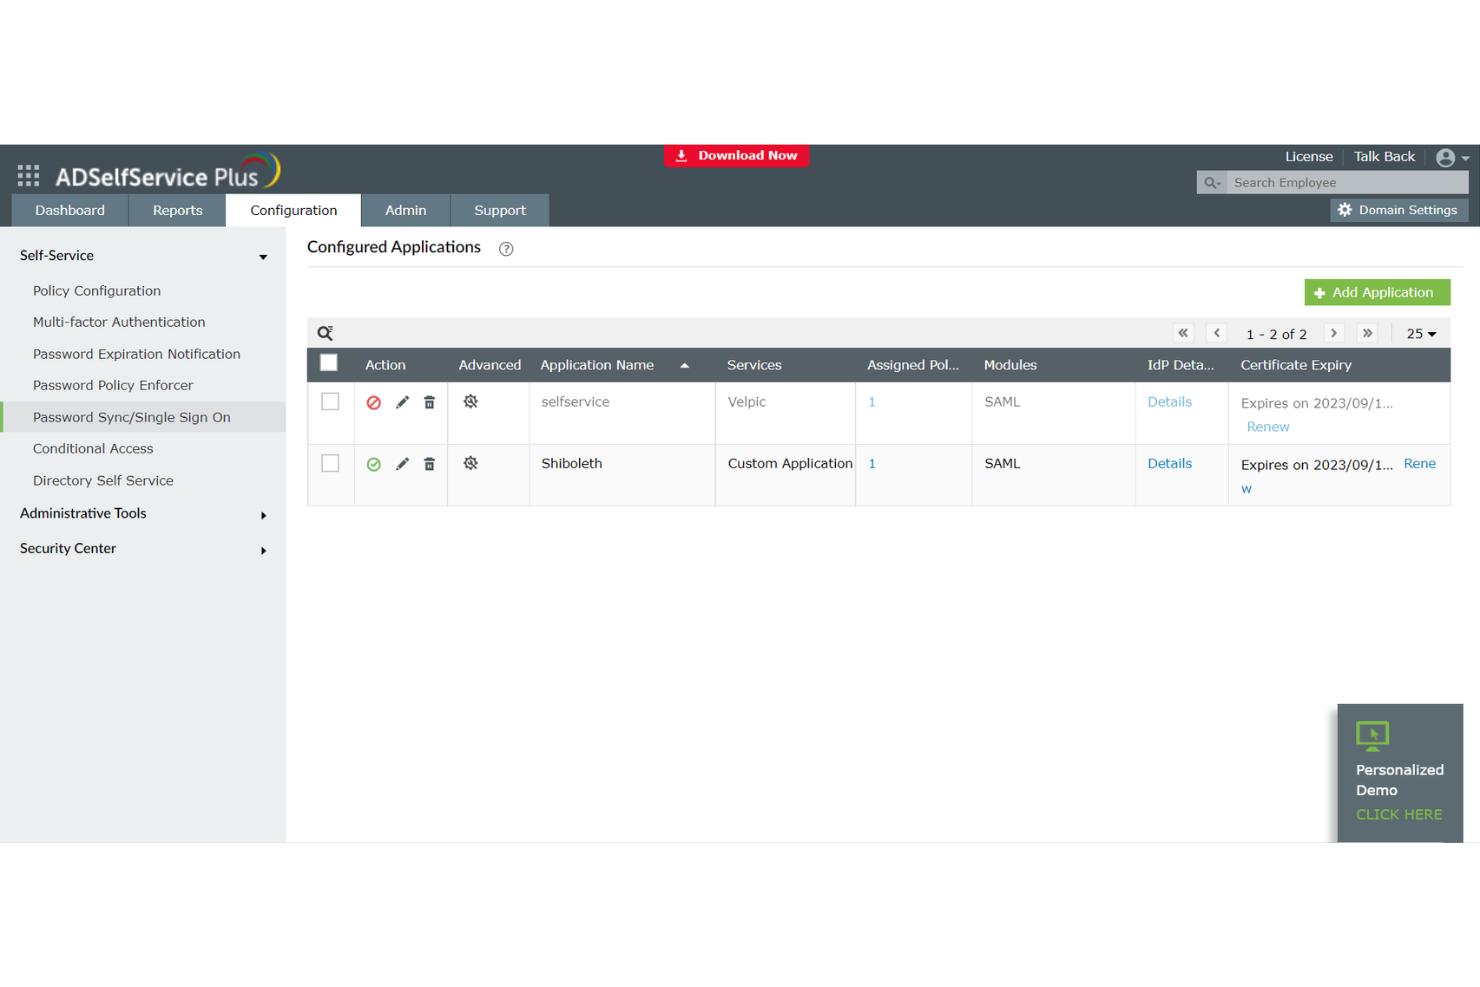Open the help icon next to Configured Applications
The image size is (1480, 987).
(x=505, y=249)
